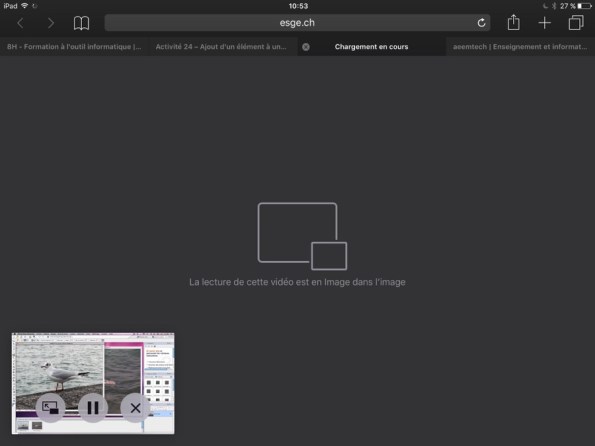The image size is (595, 446).
Task: Select the Chargement en cours tab
Action: [x=371, y=47]
